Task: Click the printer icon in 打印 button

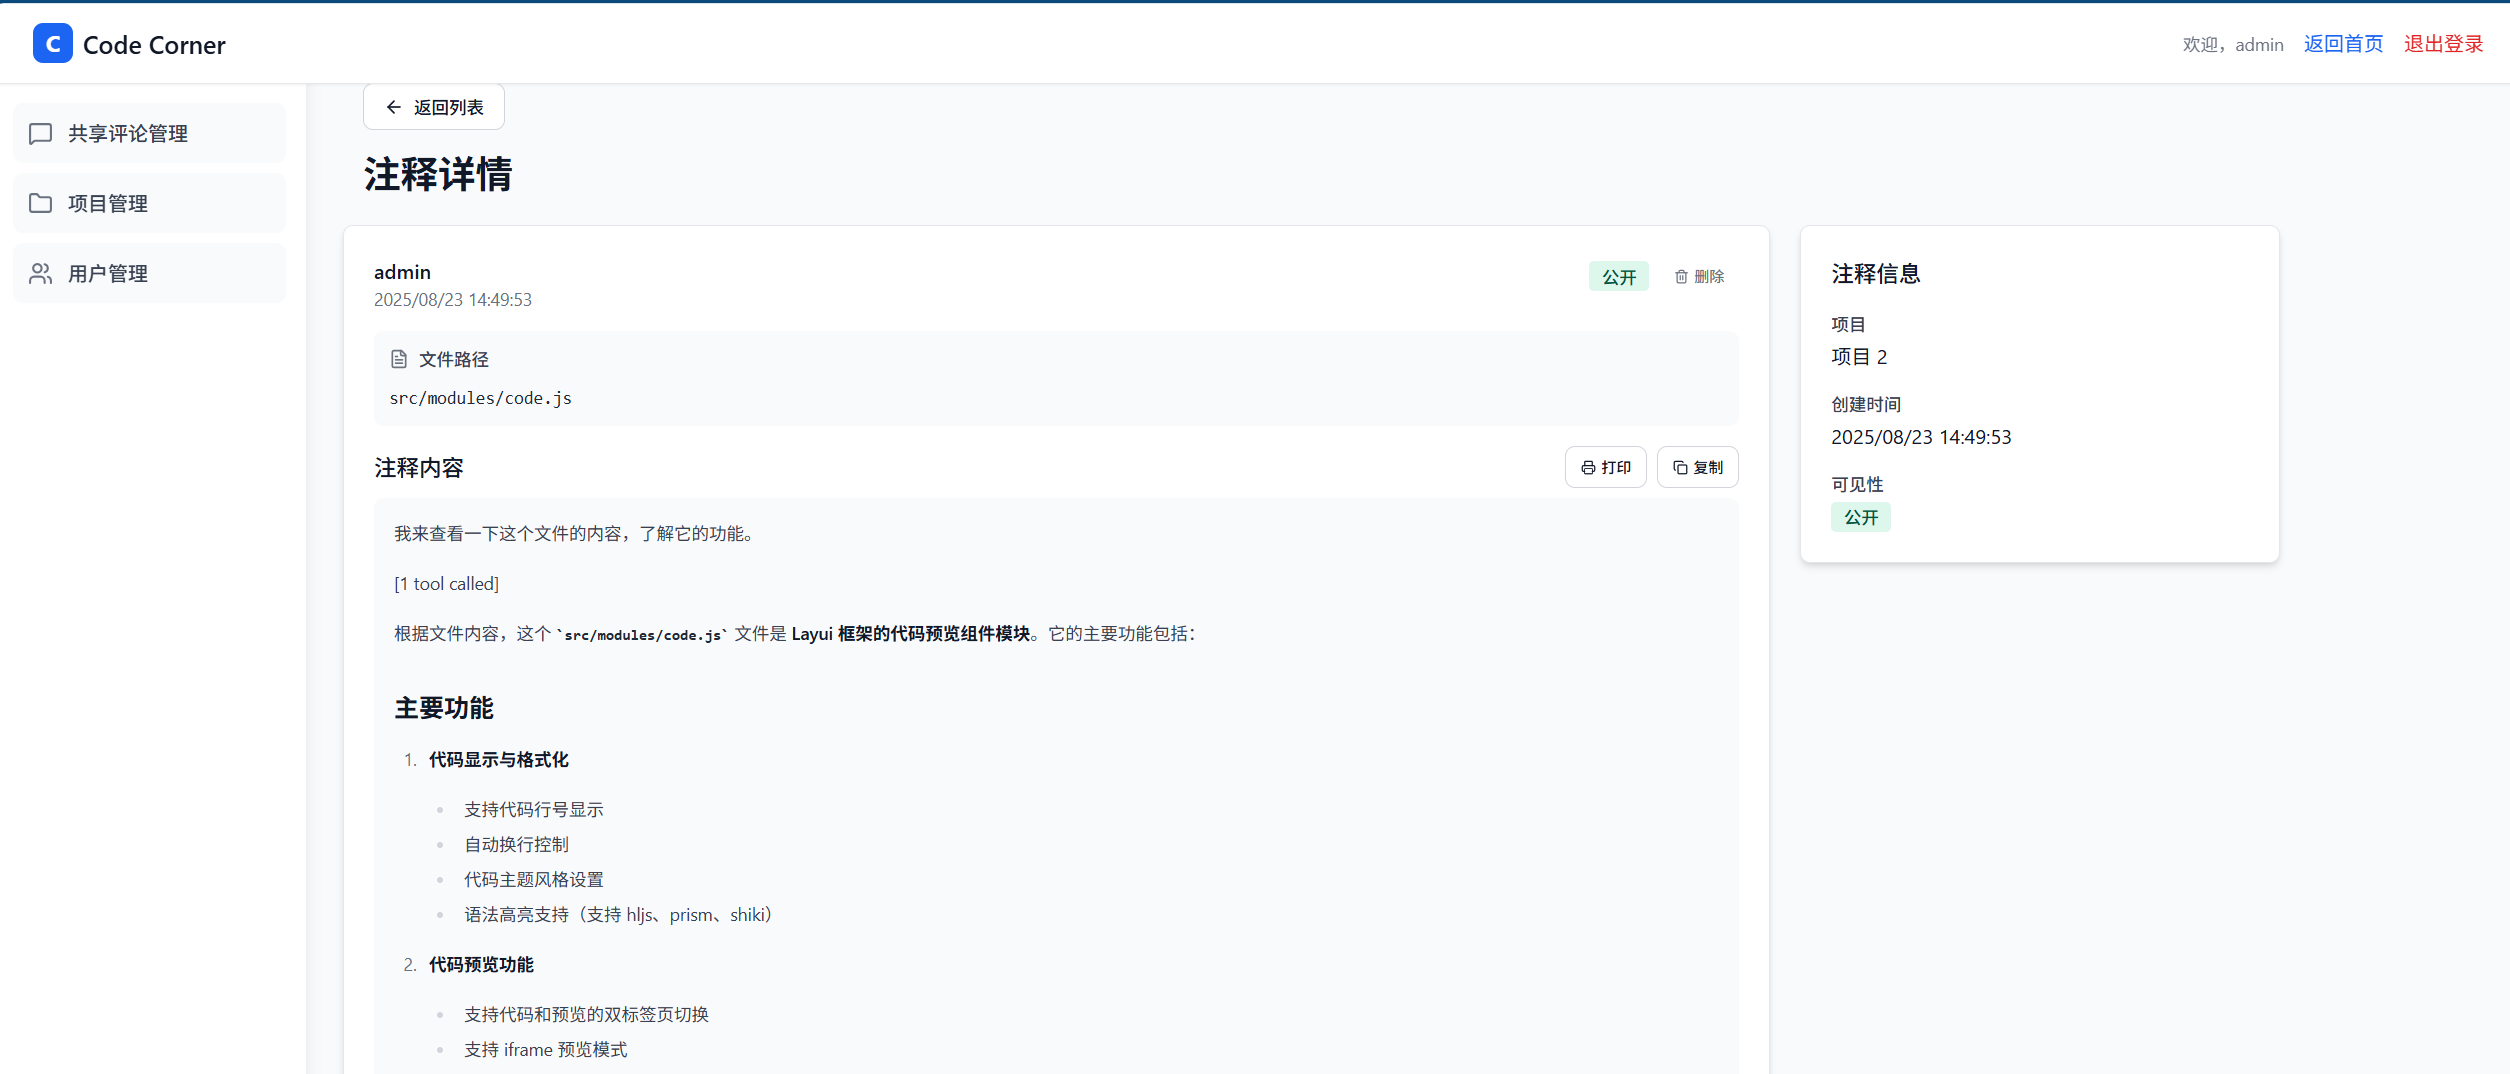Action: click(1588, 468)
